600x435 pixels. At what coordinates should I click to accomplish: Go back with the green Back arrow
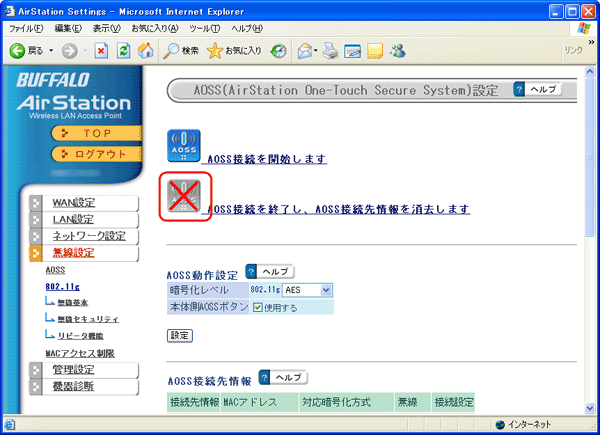(17, 51)
